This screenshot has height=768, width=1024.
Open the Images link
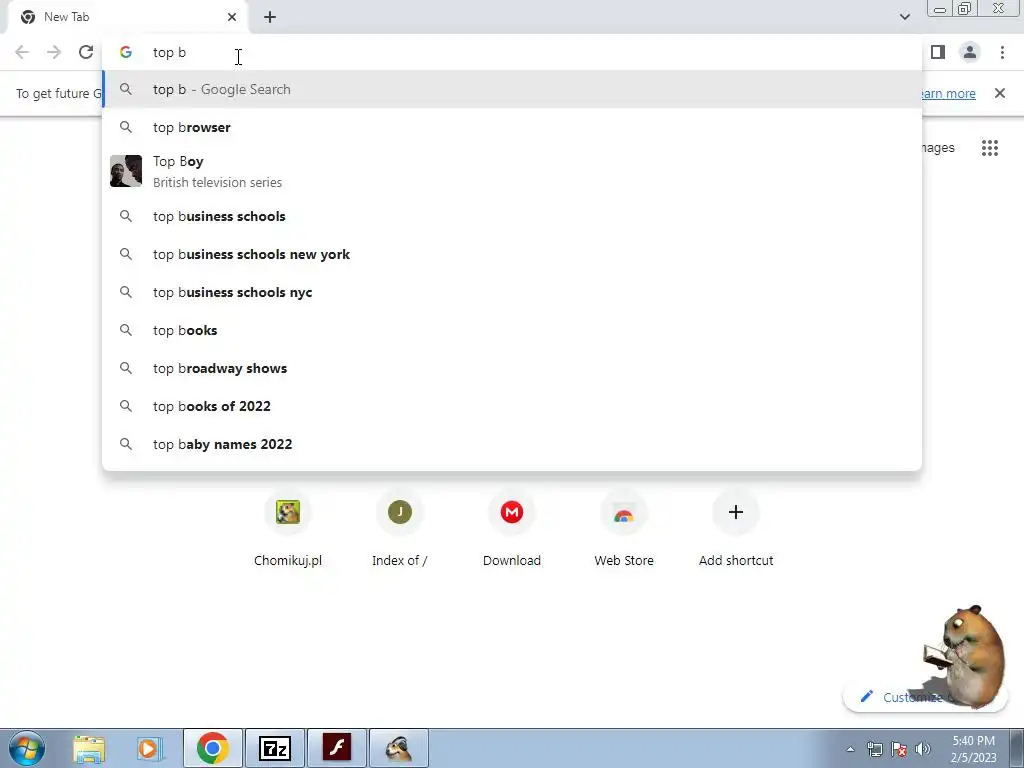tap(938, 148)
